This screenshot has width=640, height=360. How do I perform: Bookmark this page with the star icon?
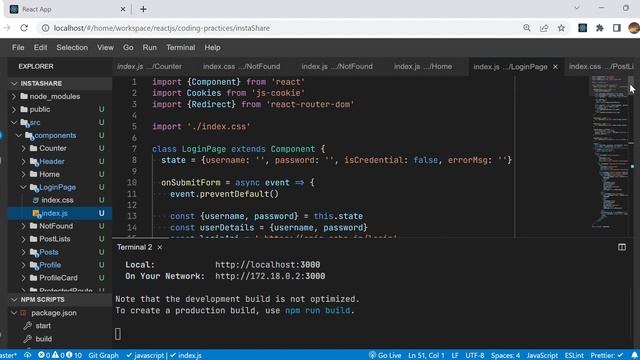coord(562,28)
